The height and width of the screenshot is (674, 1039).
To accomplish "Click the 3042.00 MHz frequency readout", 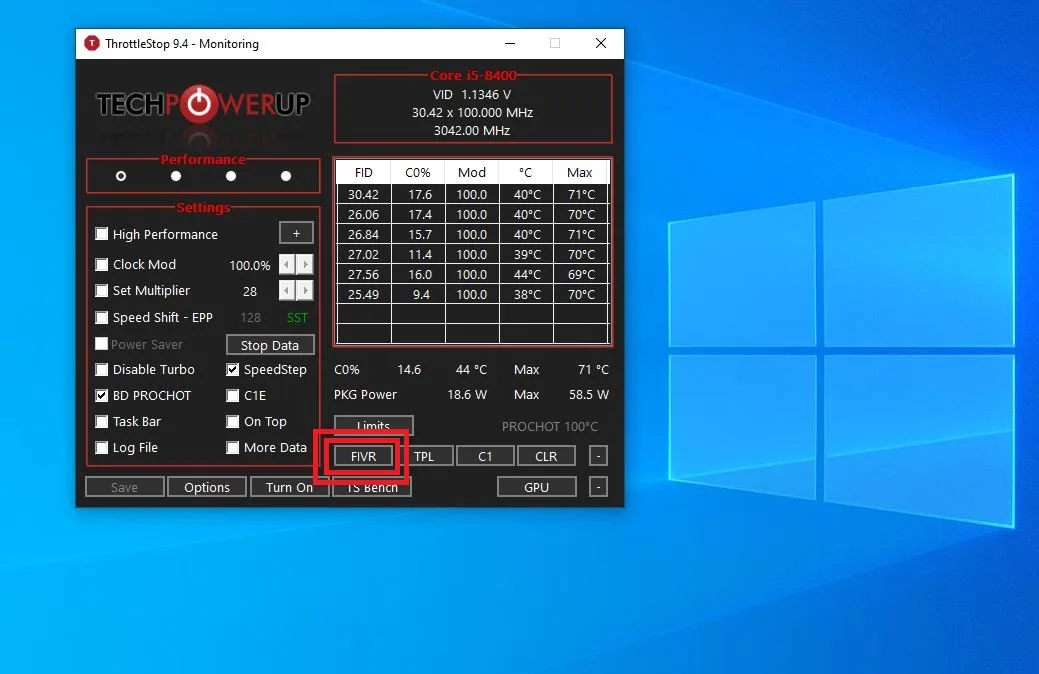I will (472, 131).
